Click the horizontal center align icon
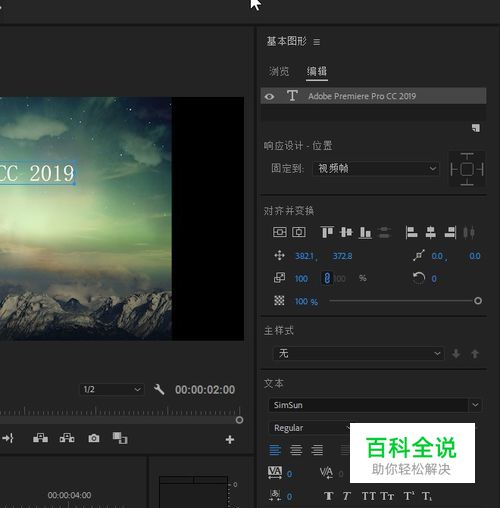This screenshot has height=508, width=500. click(x=299, y=232)
